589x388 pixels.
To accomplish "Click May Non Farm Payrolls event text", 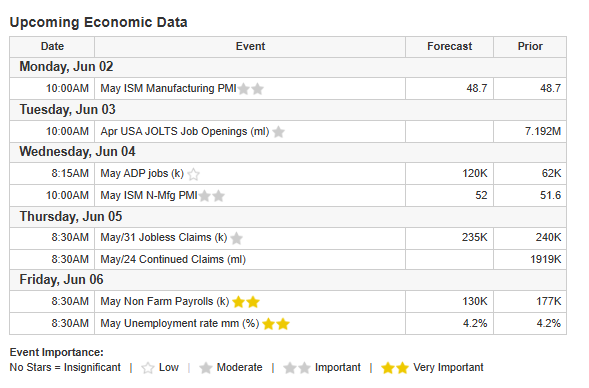I will point(165,302).
